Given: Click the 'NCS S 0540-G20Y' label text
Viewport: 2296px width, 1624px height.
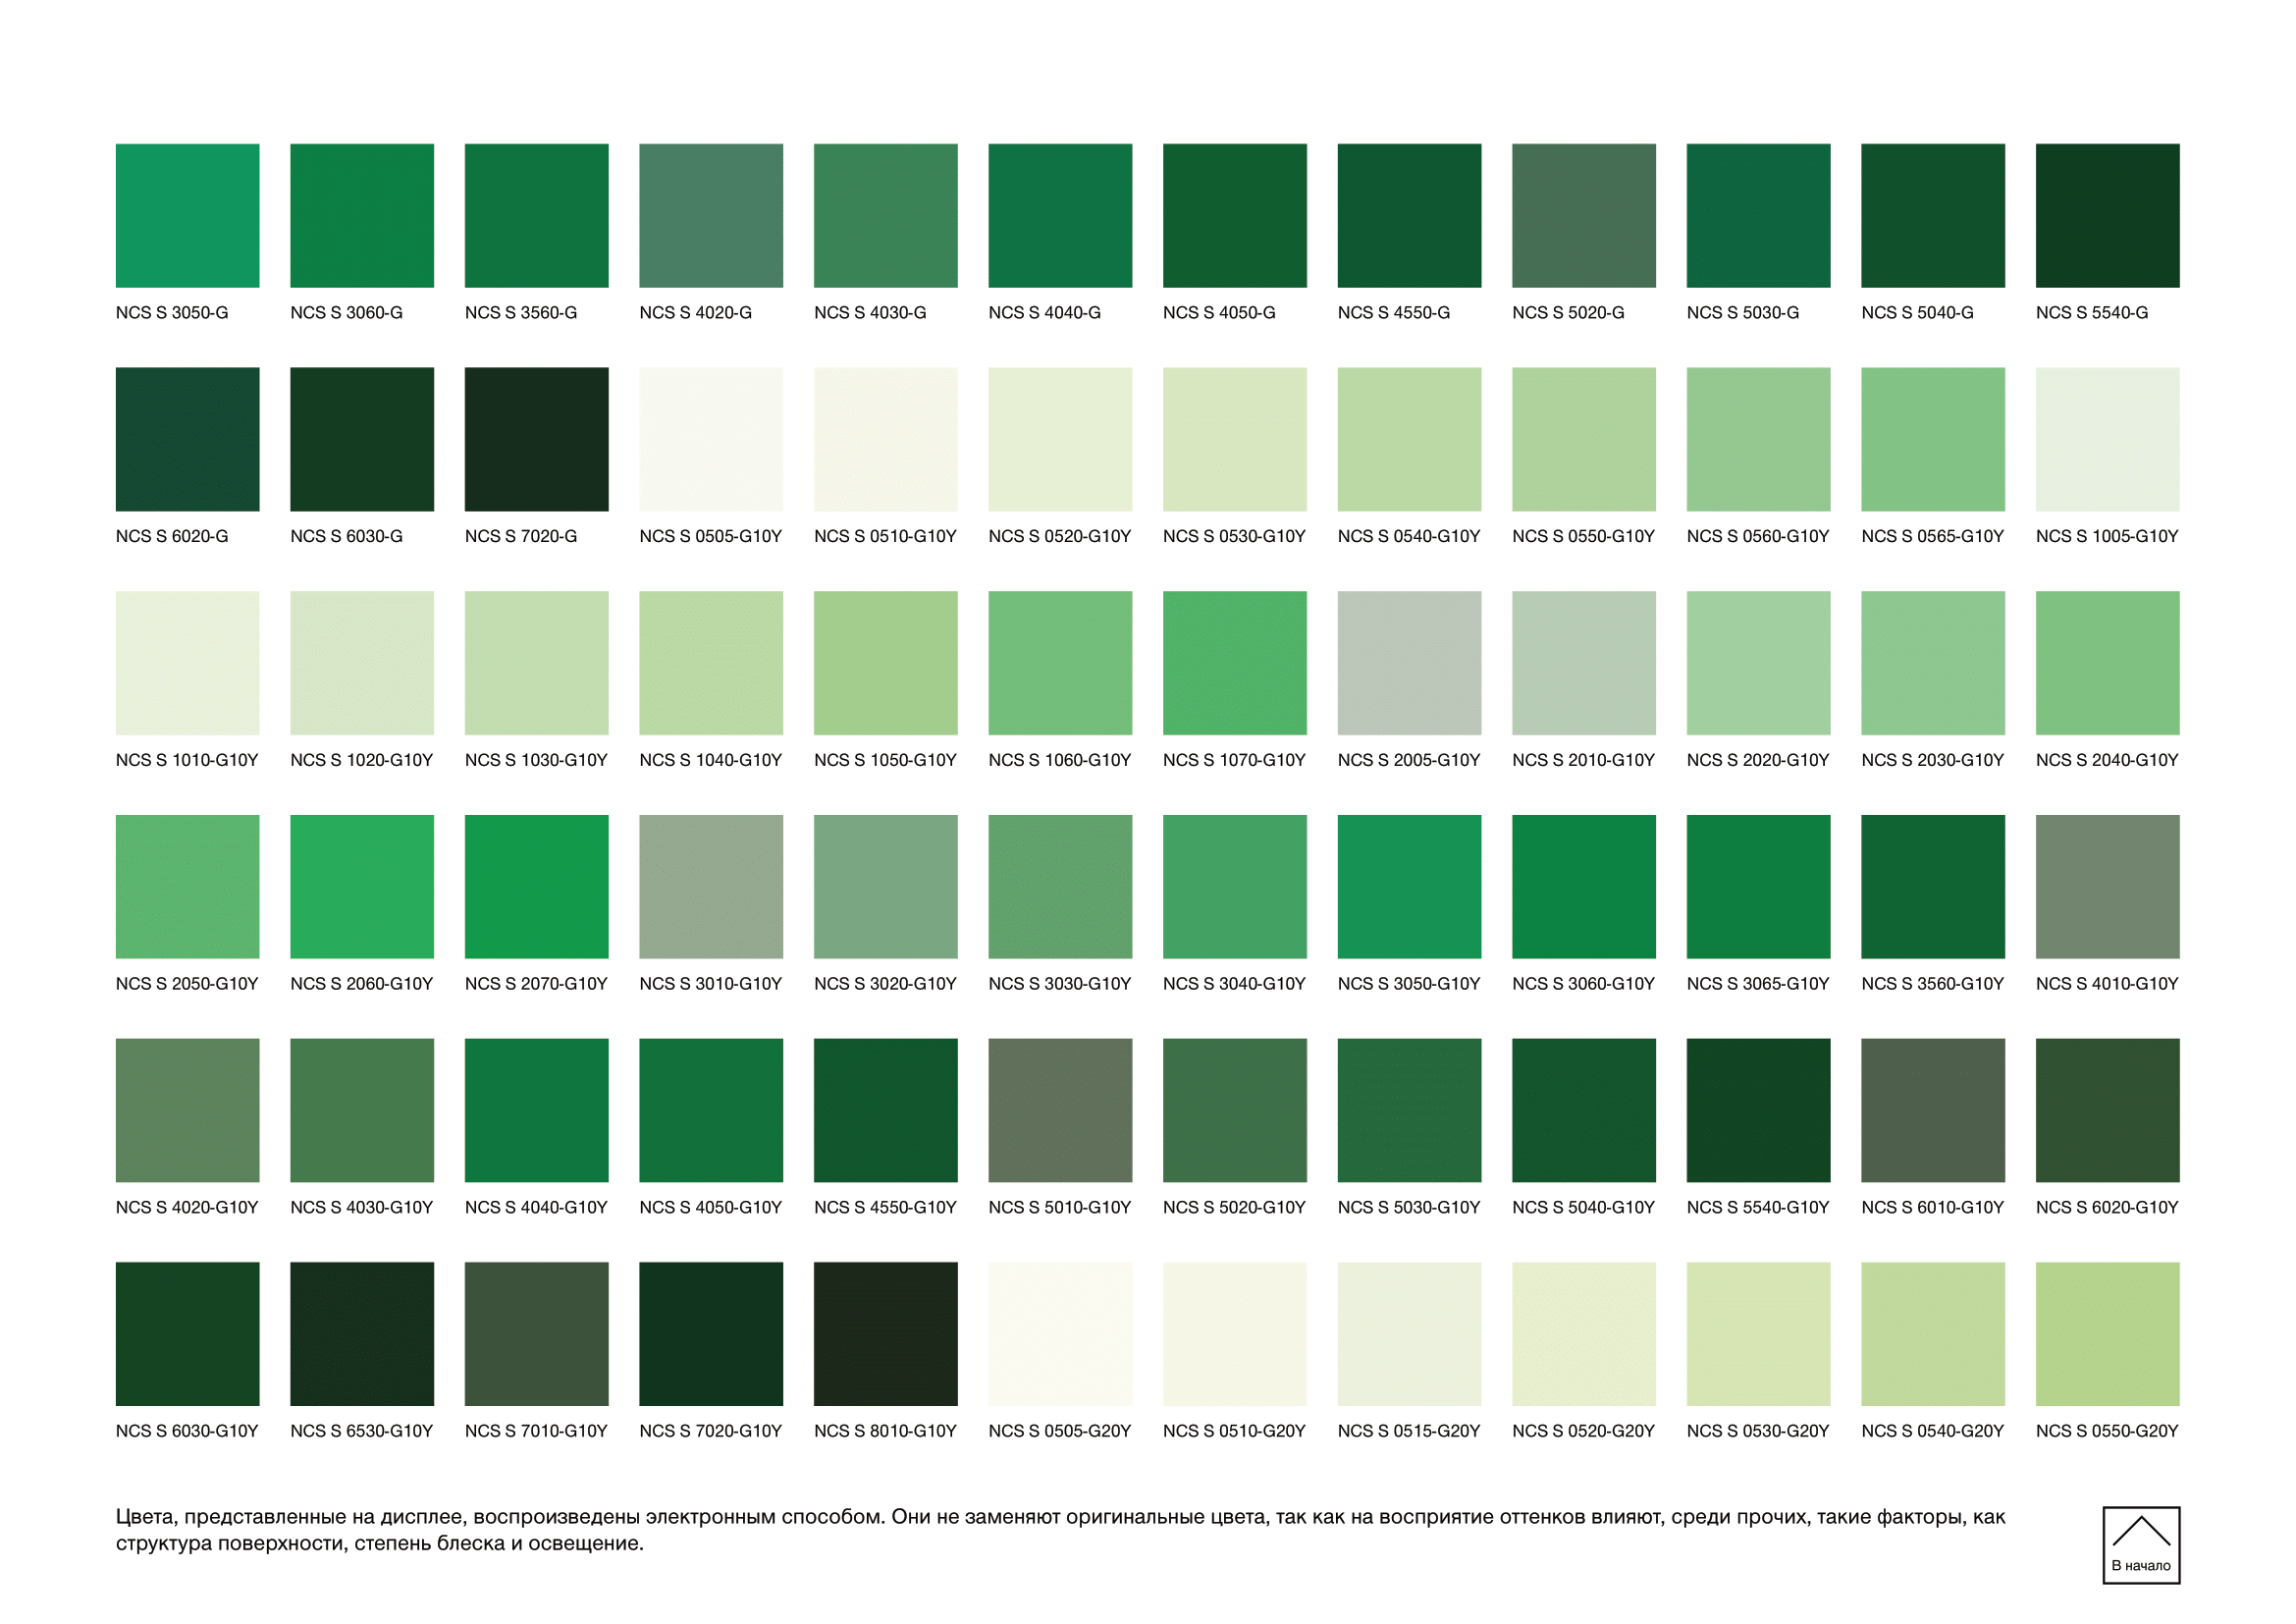Looking at the screenshot, I should pyautogui.click(x=1933, y=1431).
